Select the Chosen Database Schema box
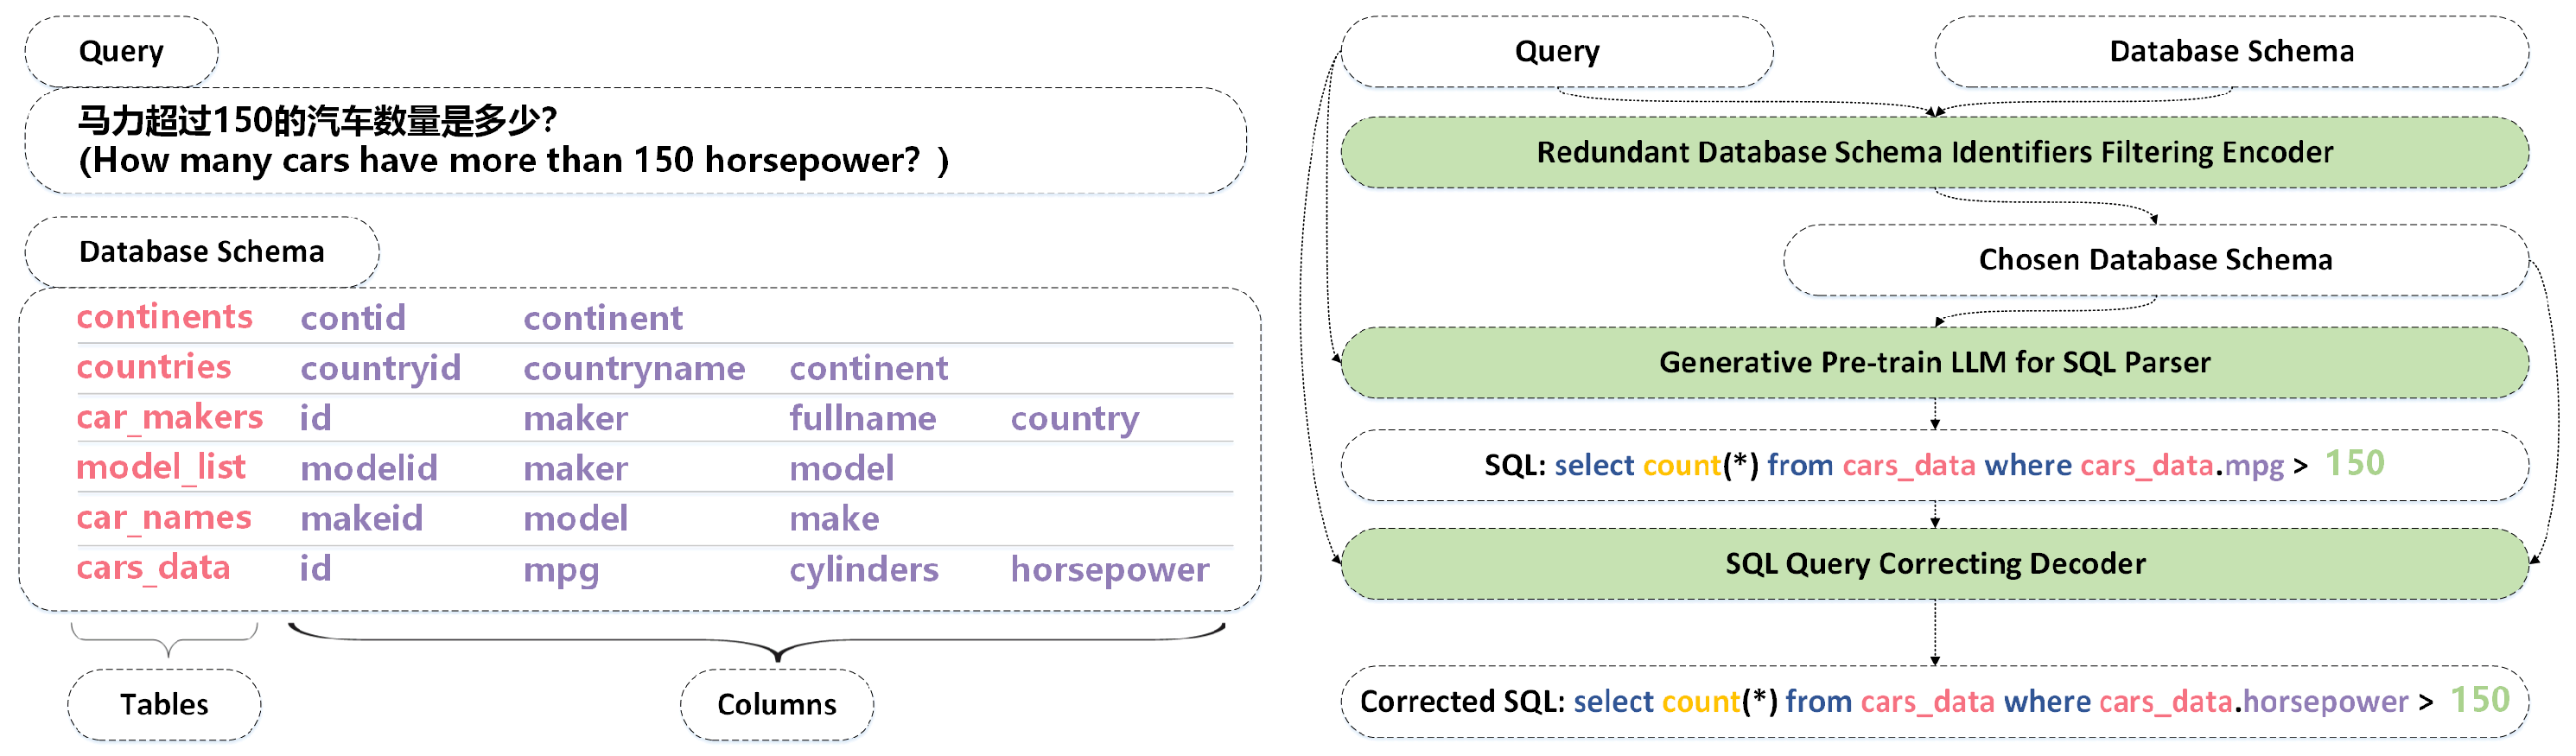Screen dimensions: 2576x756 click(2154, 260)
